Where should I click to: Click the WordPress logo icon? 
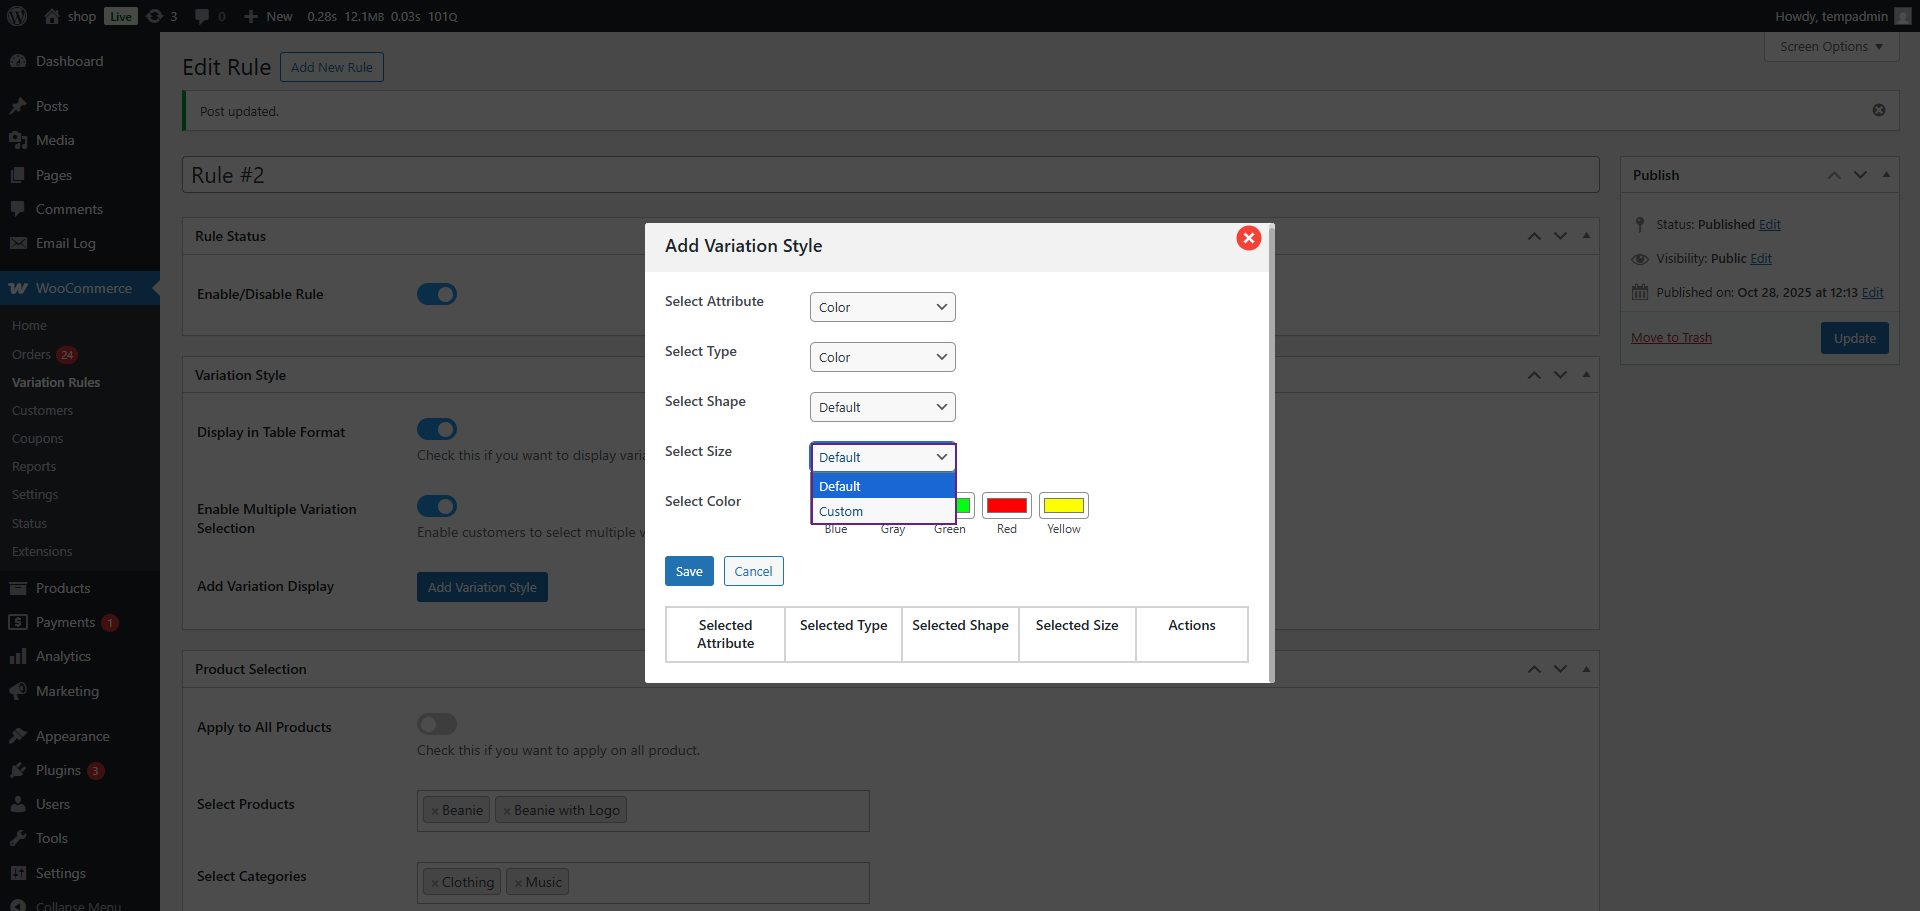click(x=17, y=16)
